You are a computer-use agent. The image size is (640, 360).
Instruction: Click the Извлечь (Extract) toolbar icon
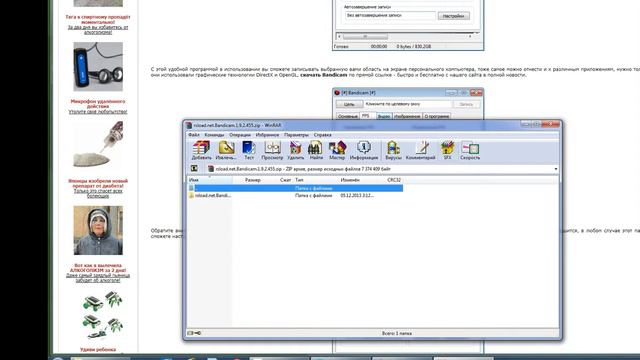pyautogui.click(x=226, y=150)
